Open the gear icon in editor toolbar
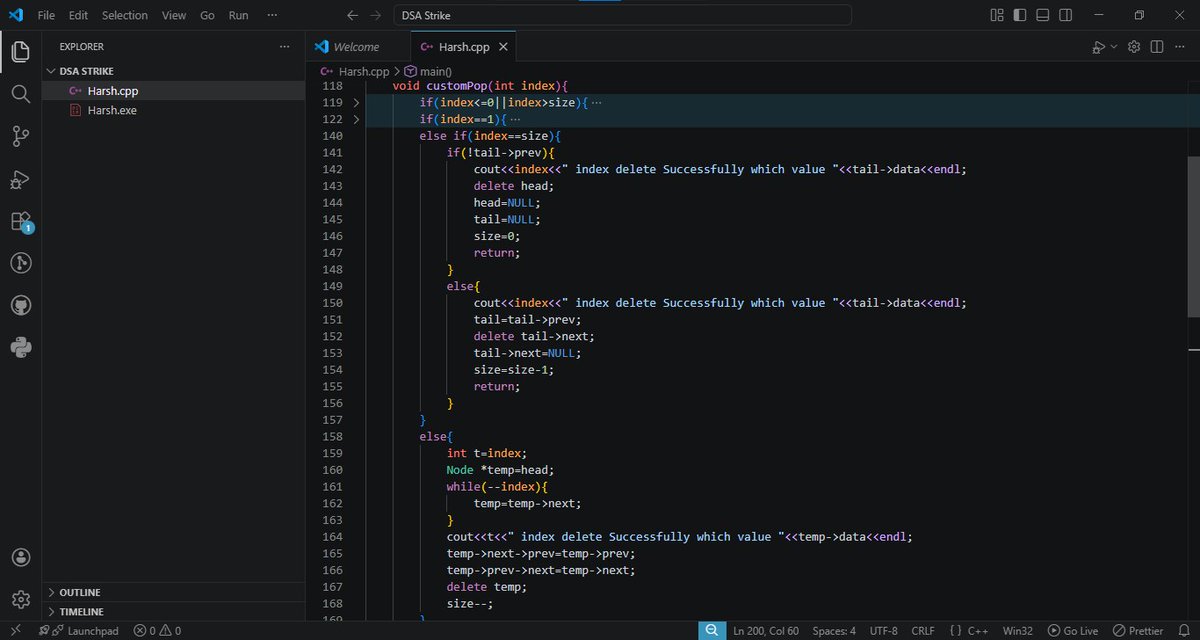 coord(1134,47)
